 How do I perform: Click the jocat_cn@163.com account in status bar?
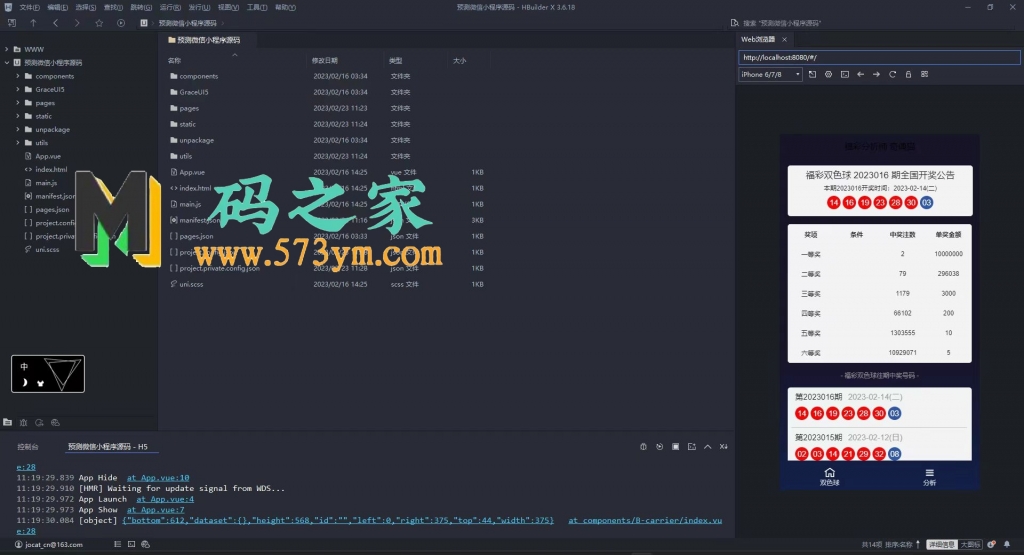(49, 544)
